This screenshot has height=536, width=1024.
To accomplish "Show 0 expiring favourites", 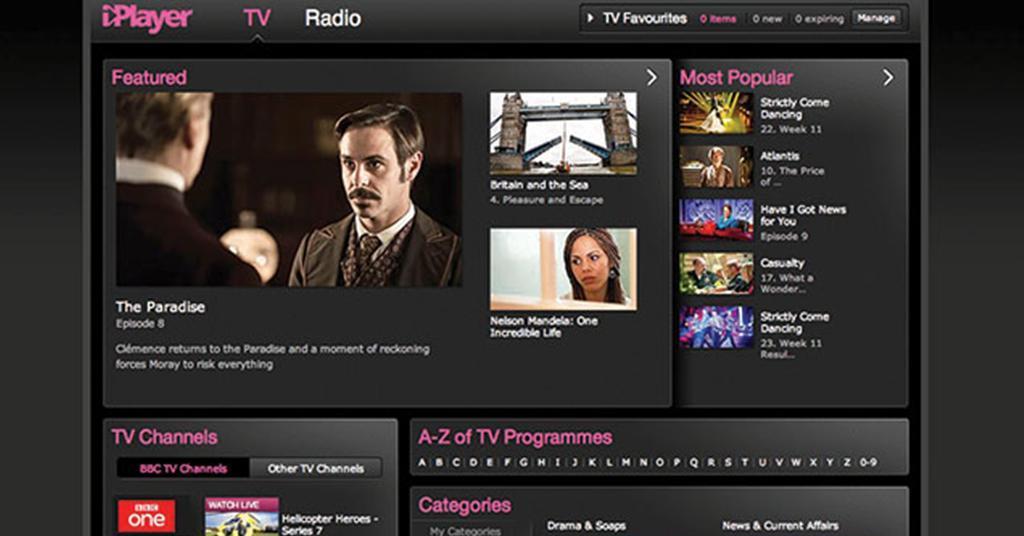I will pos(819,19).
